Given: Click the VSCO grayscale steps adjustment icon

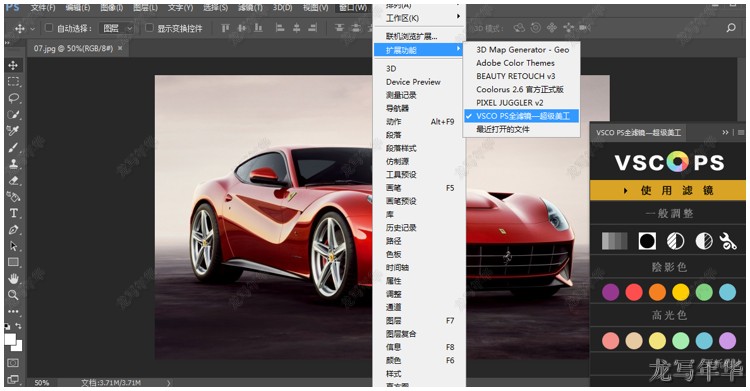Looking at the screenshot, I should click(614, 241).
